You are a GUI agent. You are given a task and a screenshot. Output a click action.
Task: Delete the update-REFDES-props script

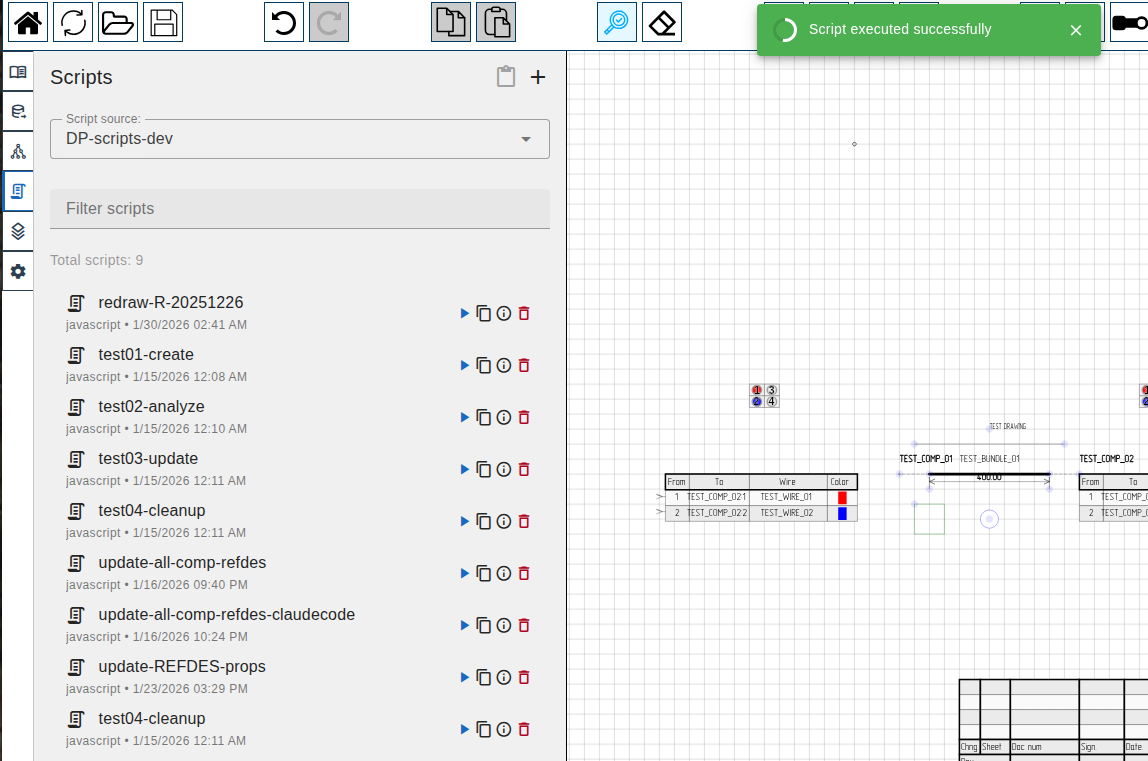coord(524,678)
